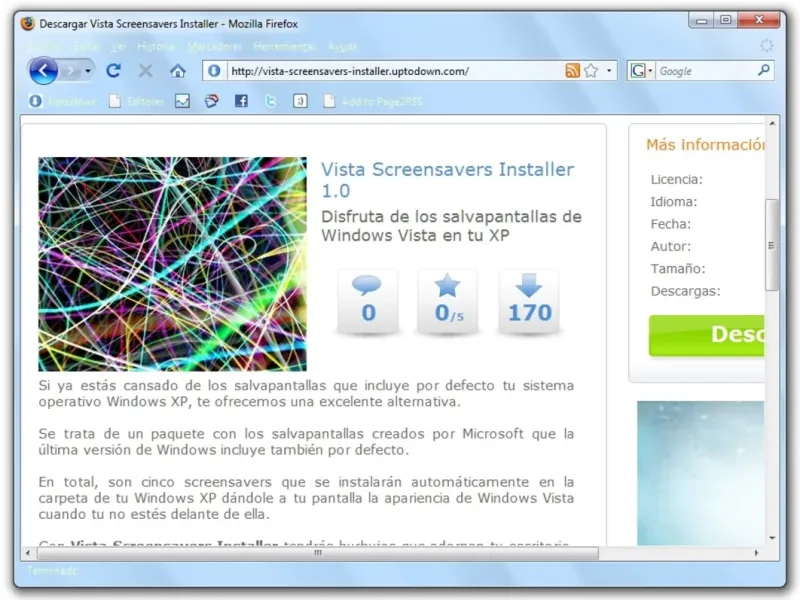The height and width of the screenshot is (600, 800).
Task: Open the Editar menu
Action: click(x=86, y=46)
